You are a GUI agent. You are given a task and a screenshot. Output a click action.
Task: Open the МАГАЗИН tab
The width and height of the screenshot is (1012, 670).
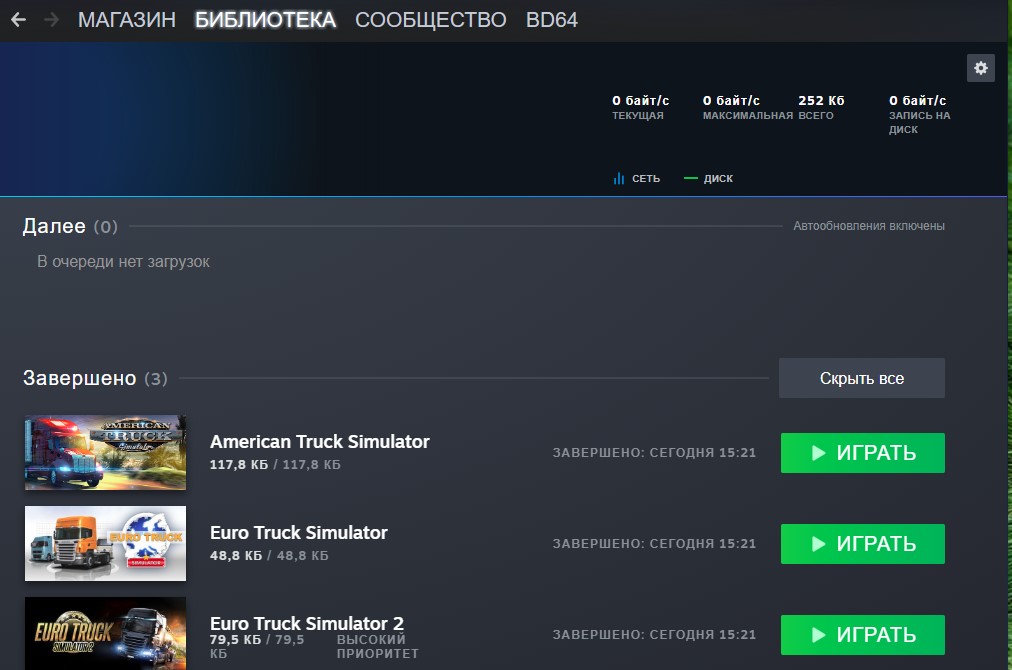[126, 20]
